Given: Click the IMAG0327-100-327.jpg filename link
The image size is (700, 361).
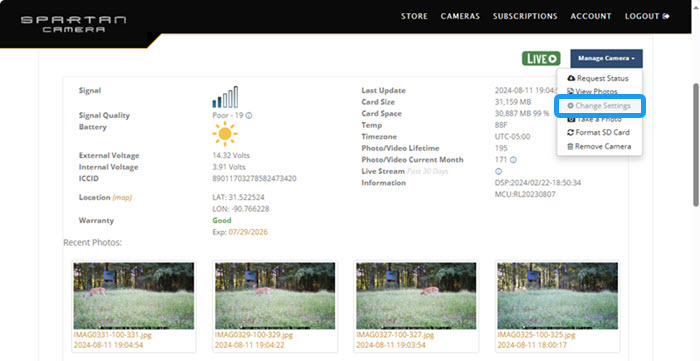Looking at the screenshot, I should 395,335.
